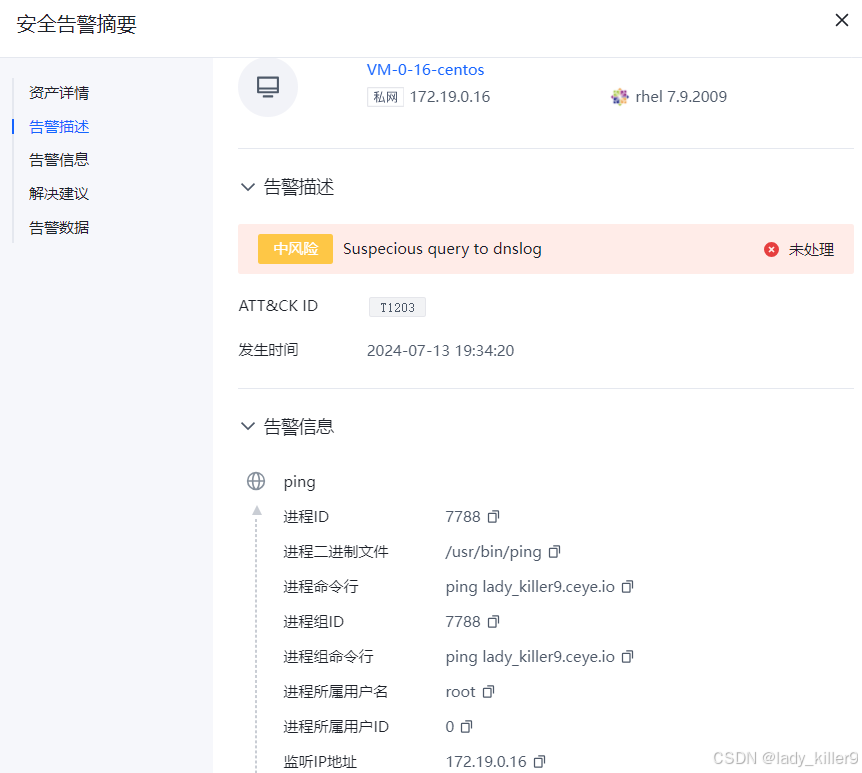This screenshot has width=862, height=773.
Task: Click the server asset icon above VM-0-16-centos
Action: [x=267, y=87]
